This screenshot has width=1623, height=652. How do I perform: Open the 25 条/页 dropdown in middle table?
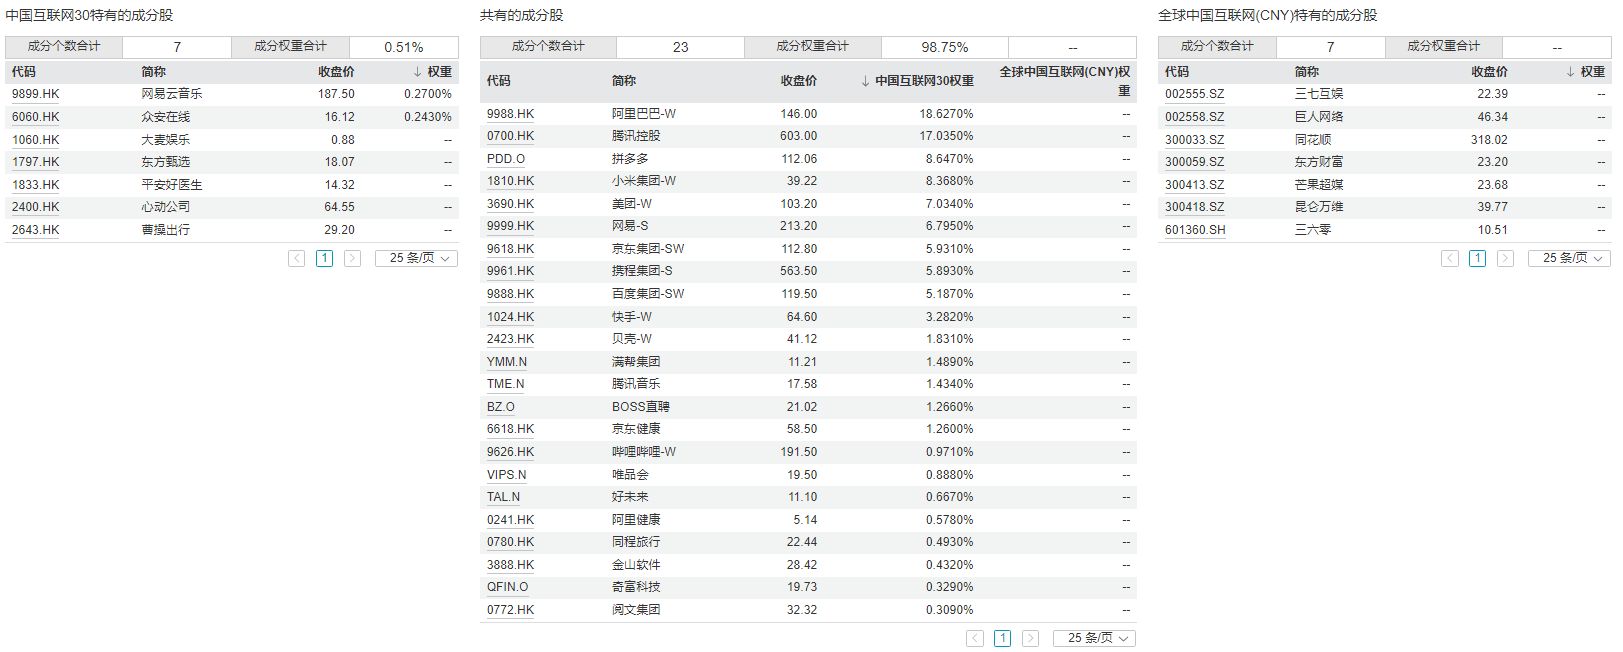[1095, 638]
